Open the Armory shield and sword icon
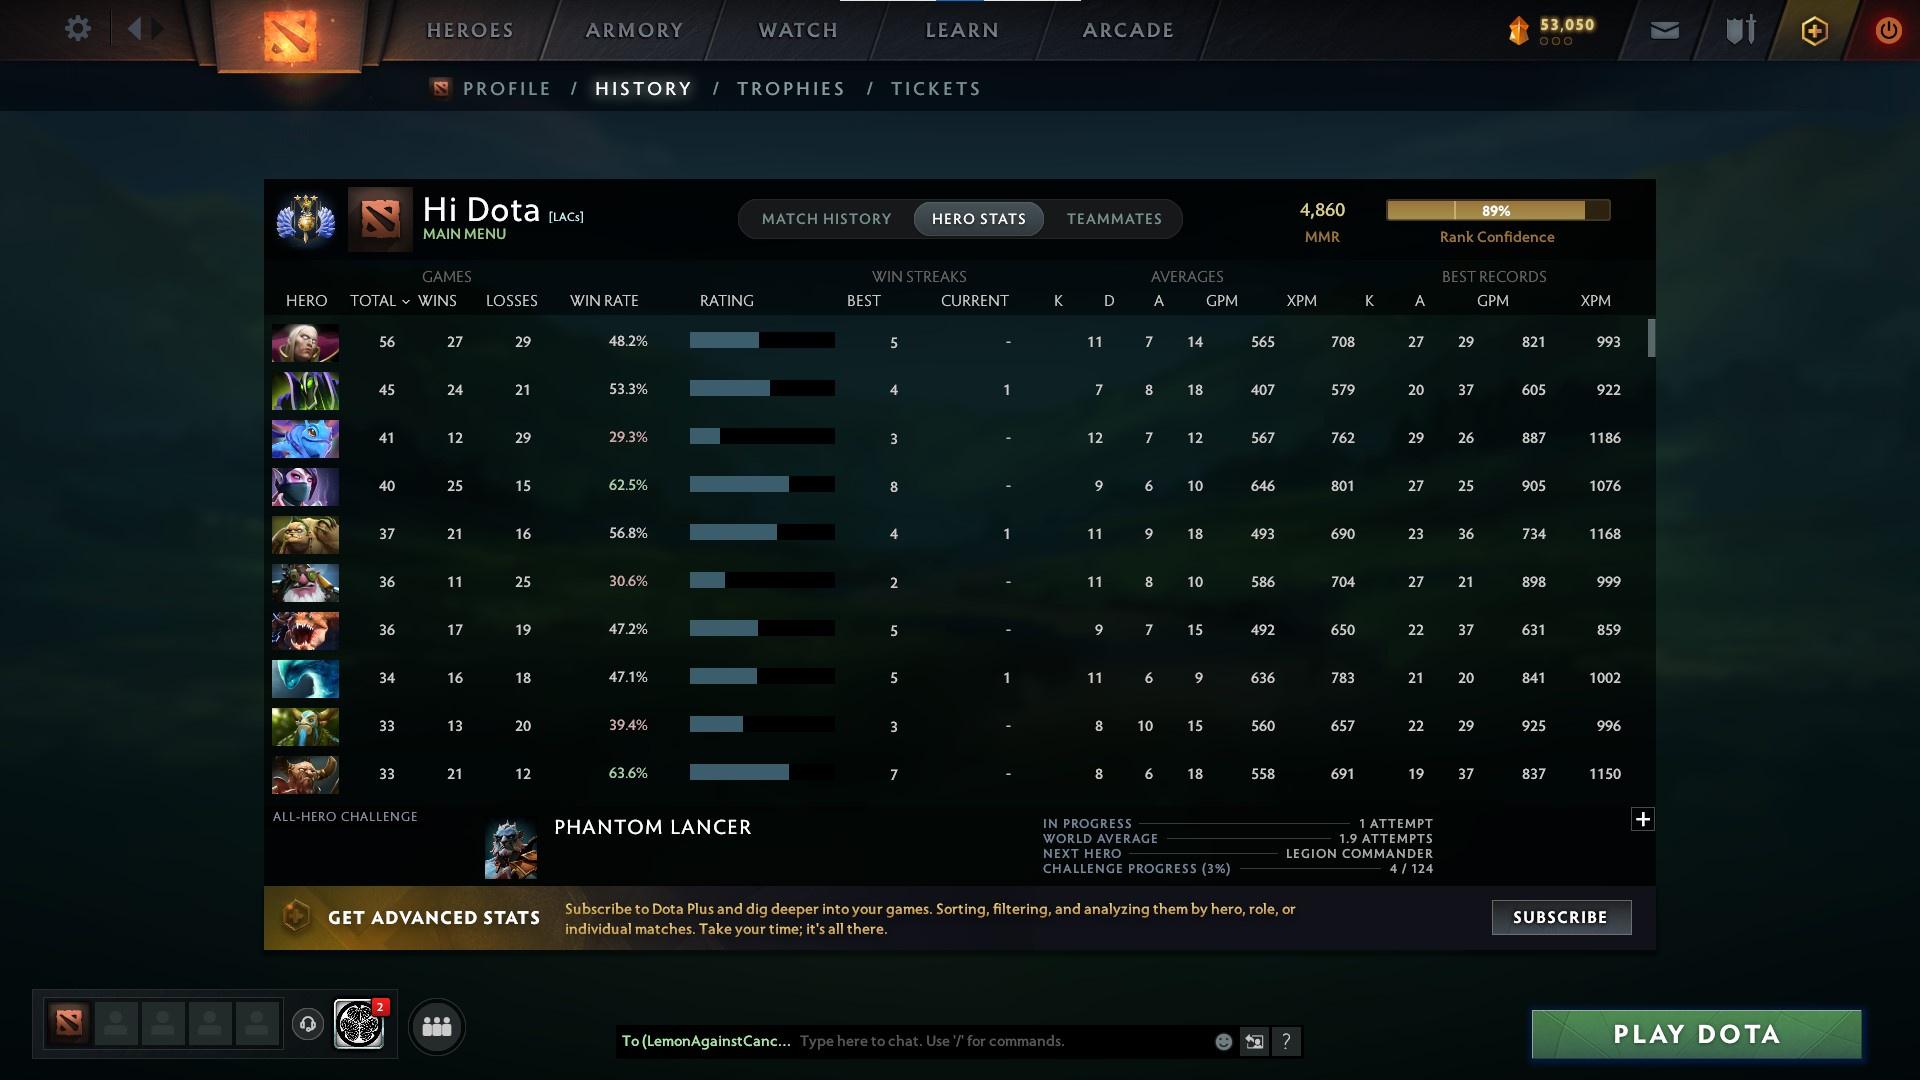Viewport: 1920px width, 1080px height. tap(1738, 30)
